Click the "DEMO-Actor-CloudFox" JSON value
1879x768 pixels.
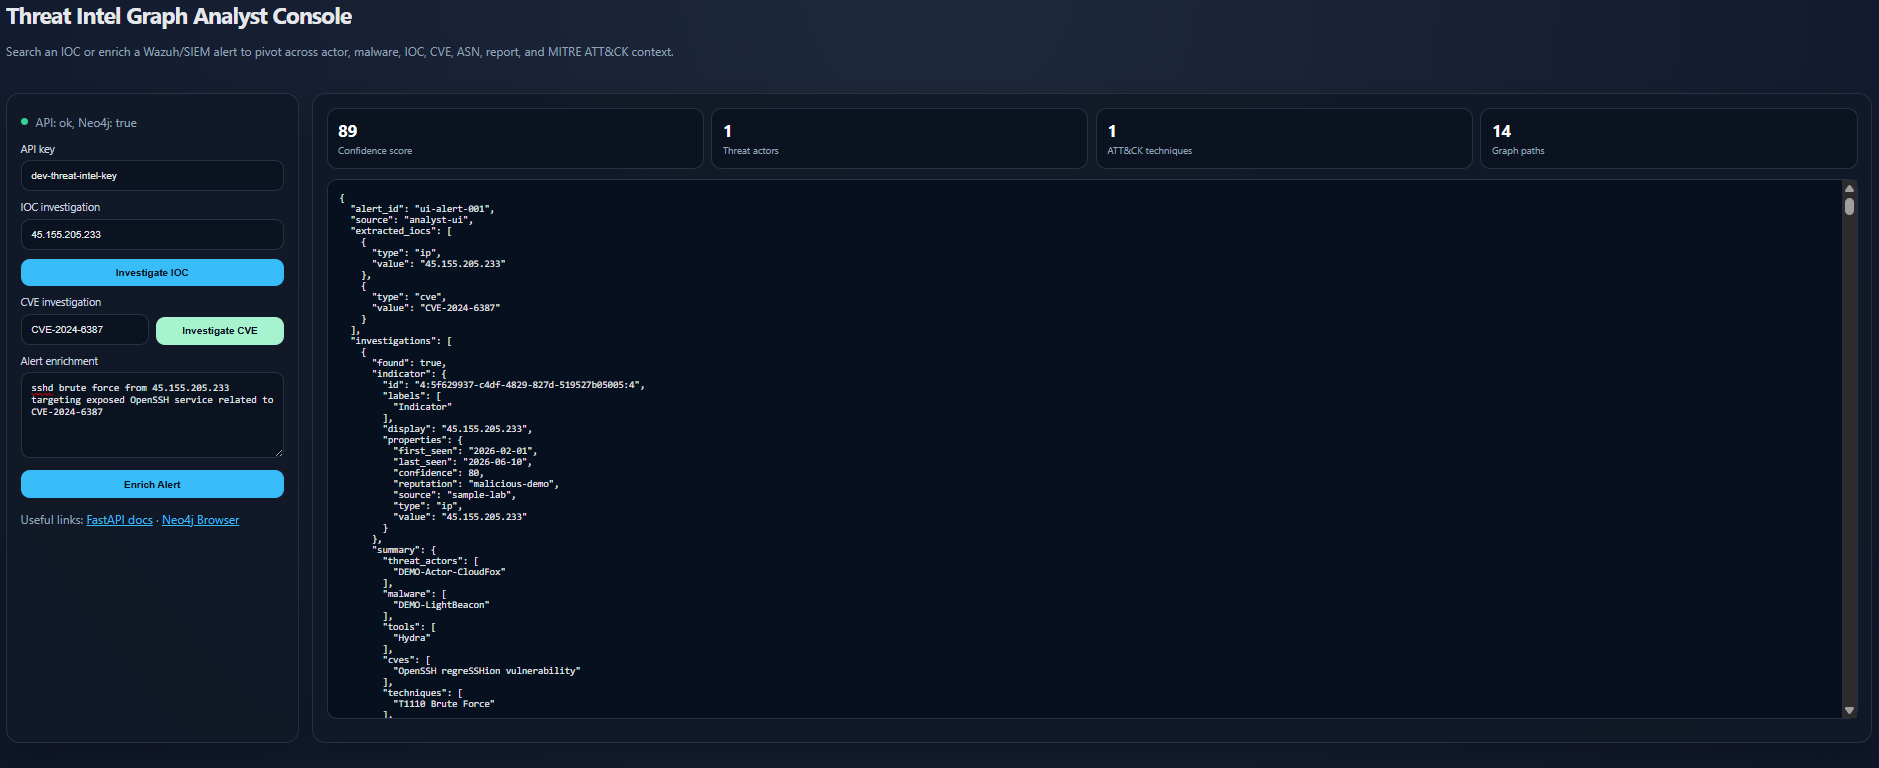point(450,572)
